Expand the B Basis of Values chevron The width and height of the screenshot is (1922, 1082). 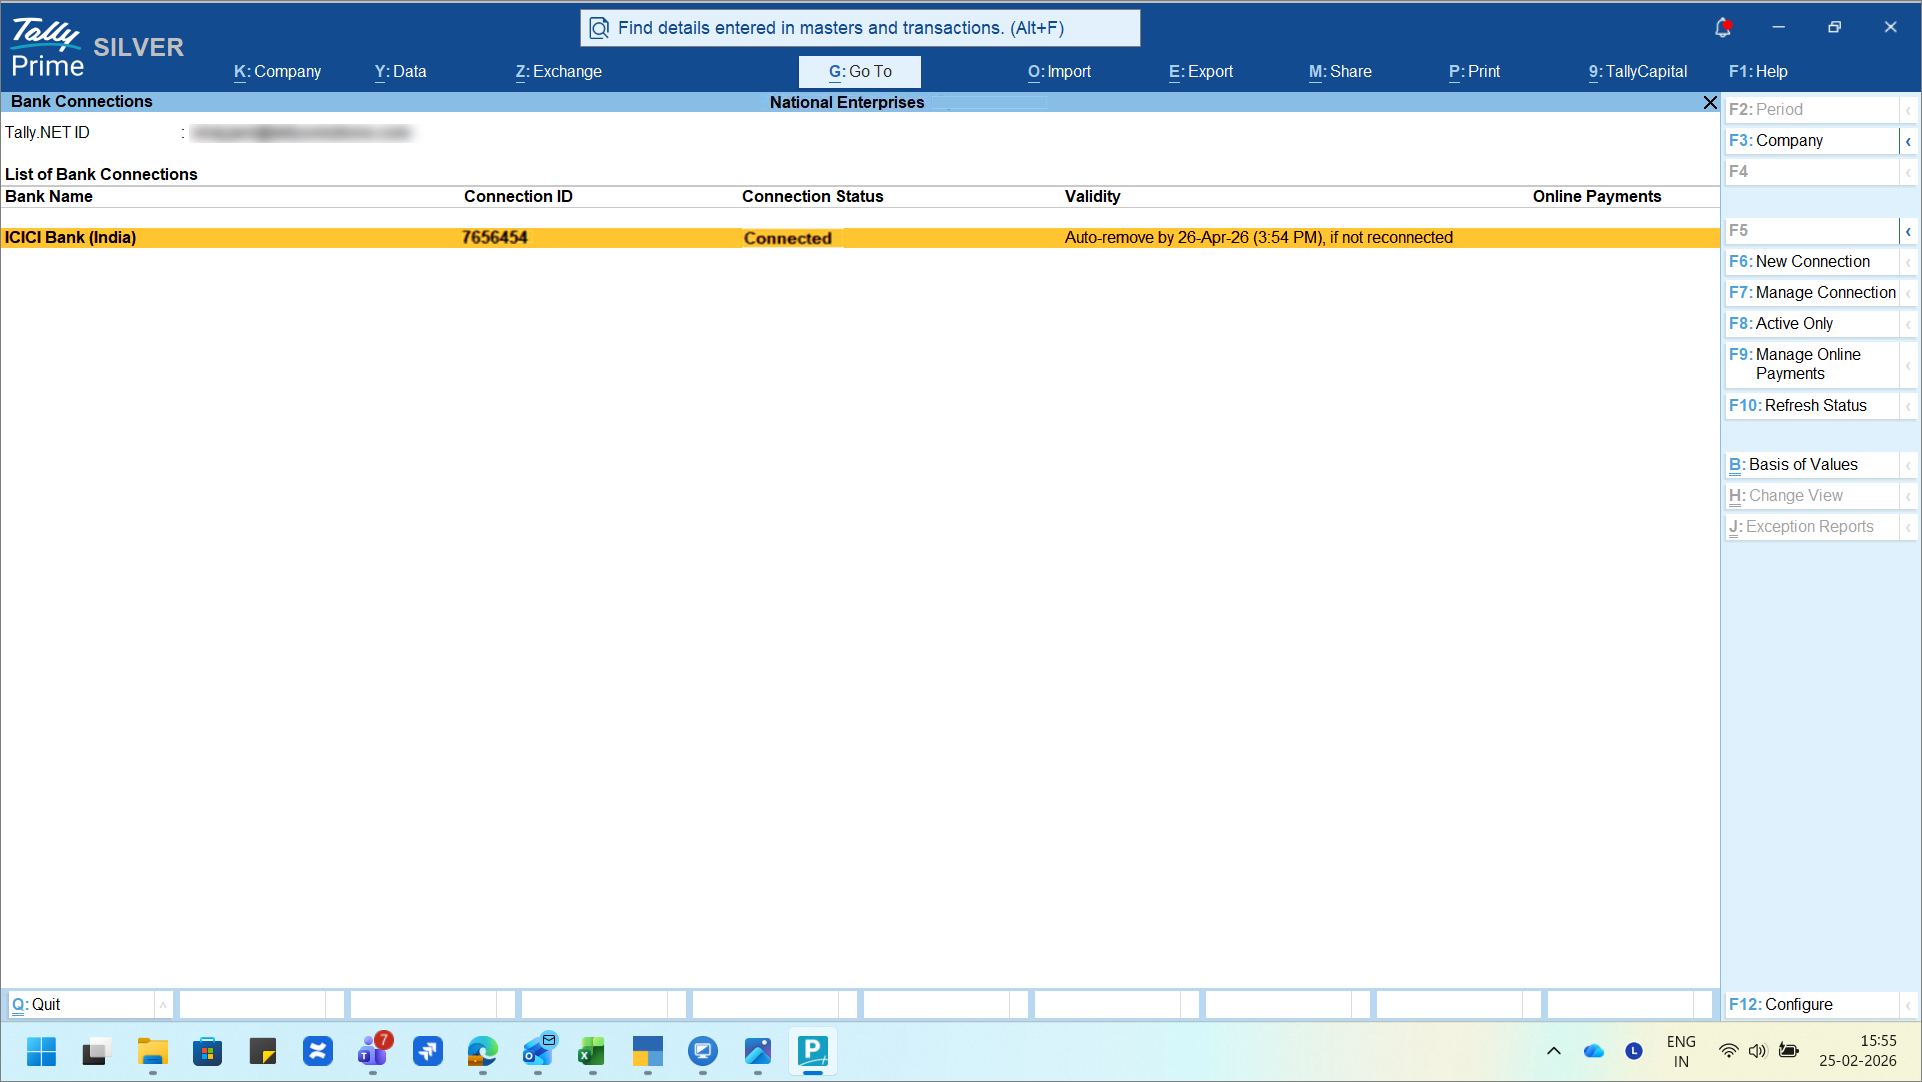(1909, 465)
